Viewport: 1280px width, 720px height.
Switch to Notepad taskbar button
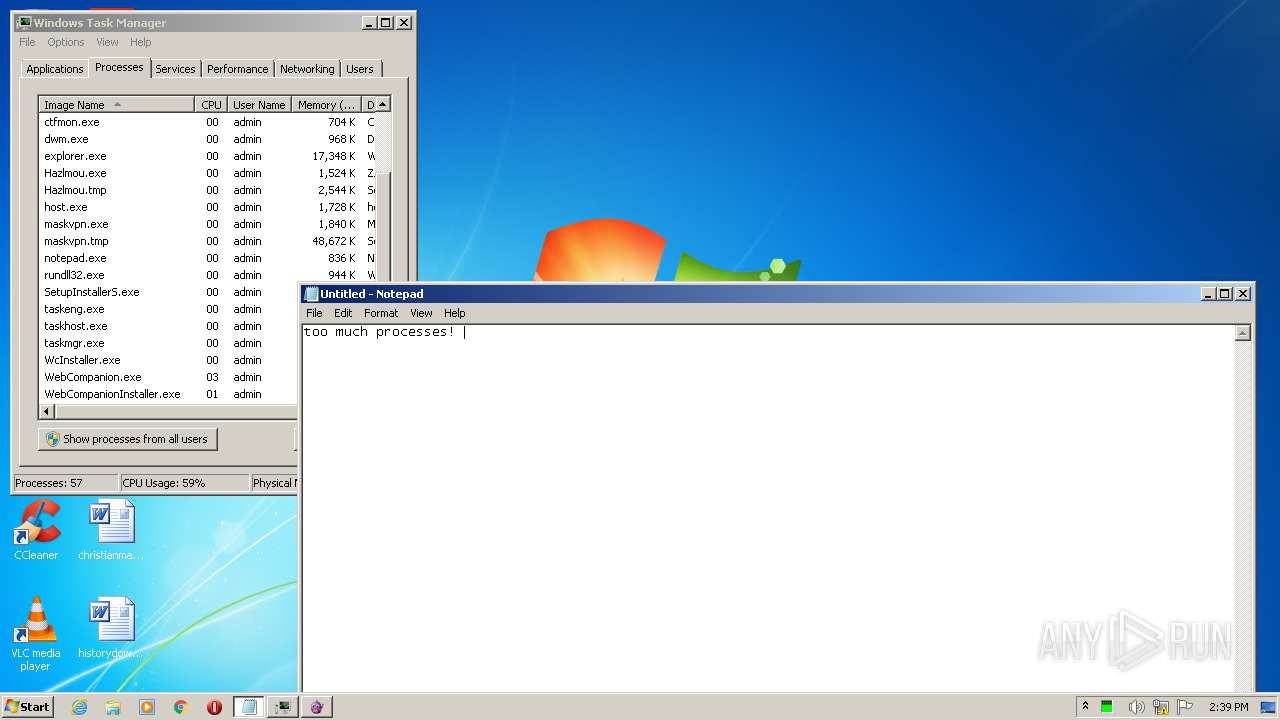click(x=249, y=707)
